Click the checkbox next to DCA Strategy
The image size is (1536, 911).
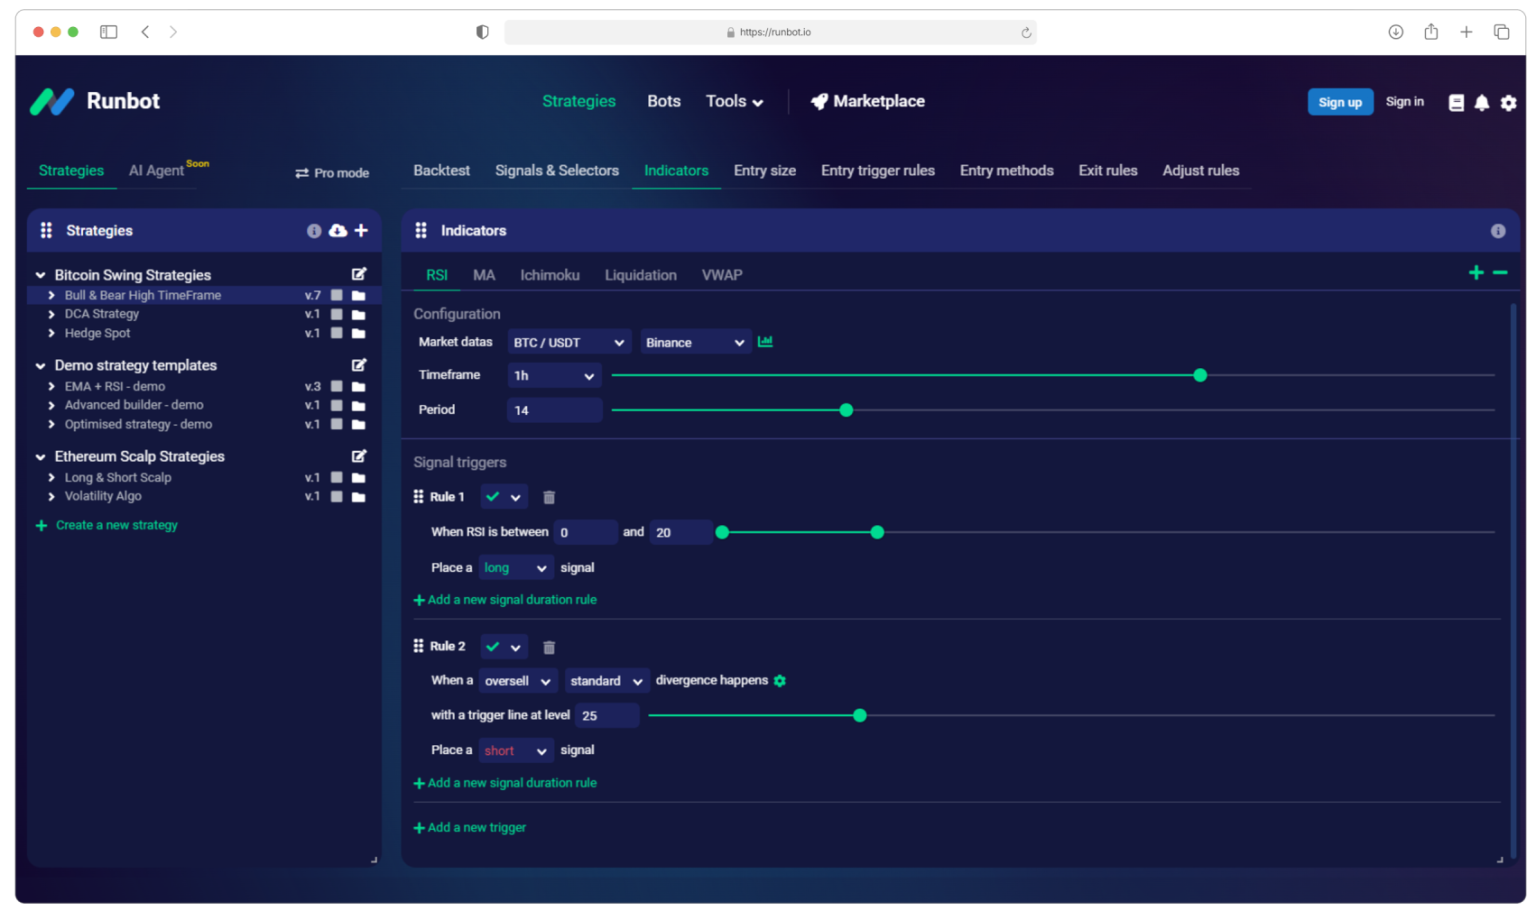click(x=337, y=313)
